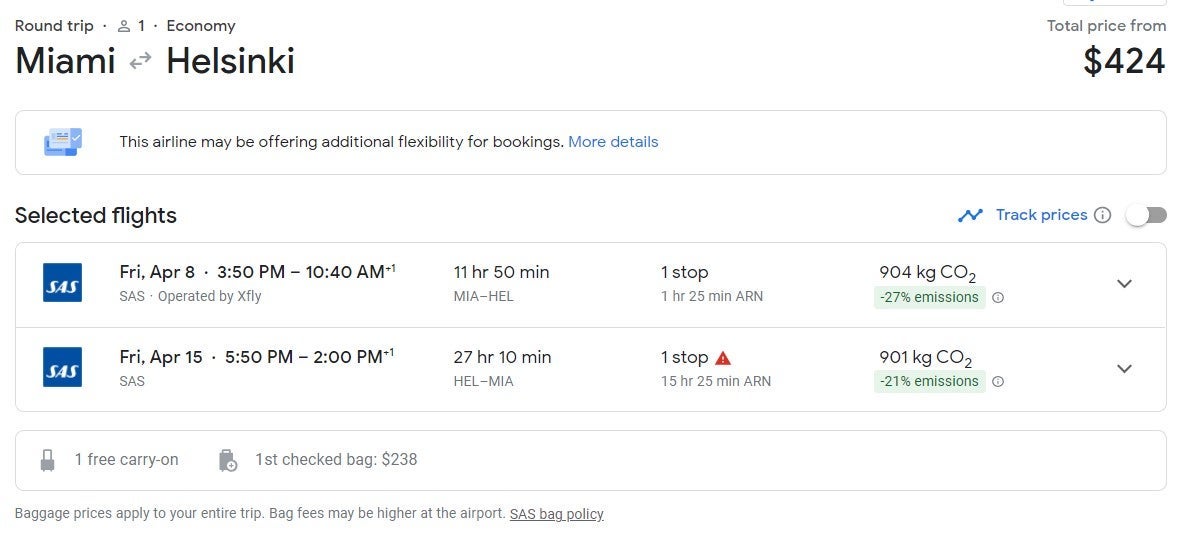Click info icon beside -27% emissions
Viewport: 1188px width, 535px height.
click(x=998, y=297)
